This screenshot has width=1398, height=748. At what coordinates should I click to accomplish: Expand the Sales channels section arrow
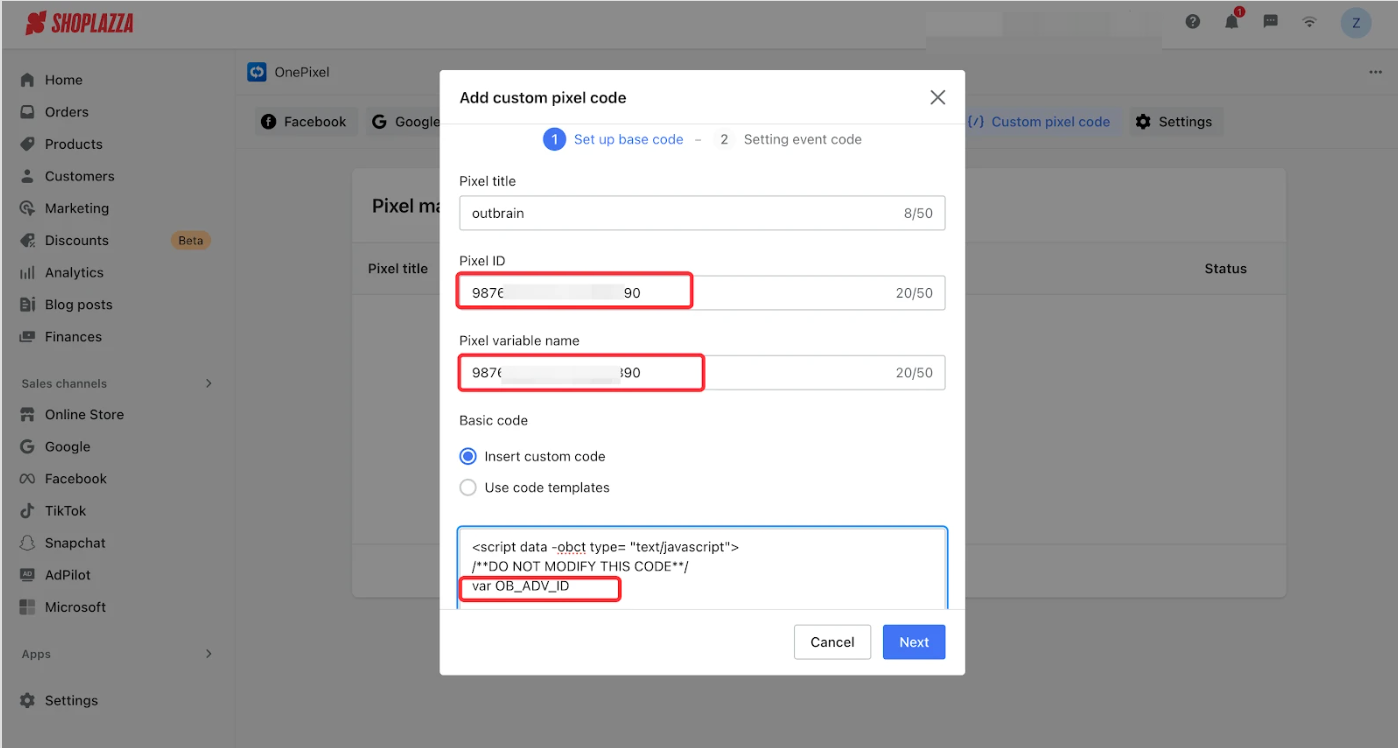tap(208, 383)
